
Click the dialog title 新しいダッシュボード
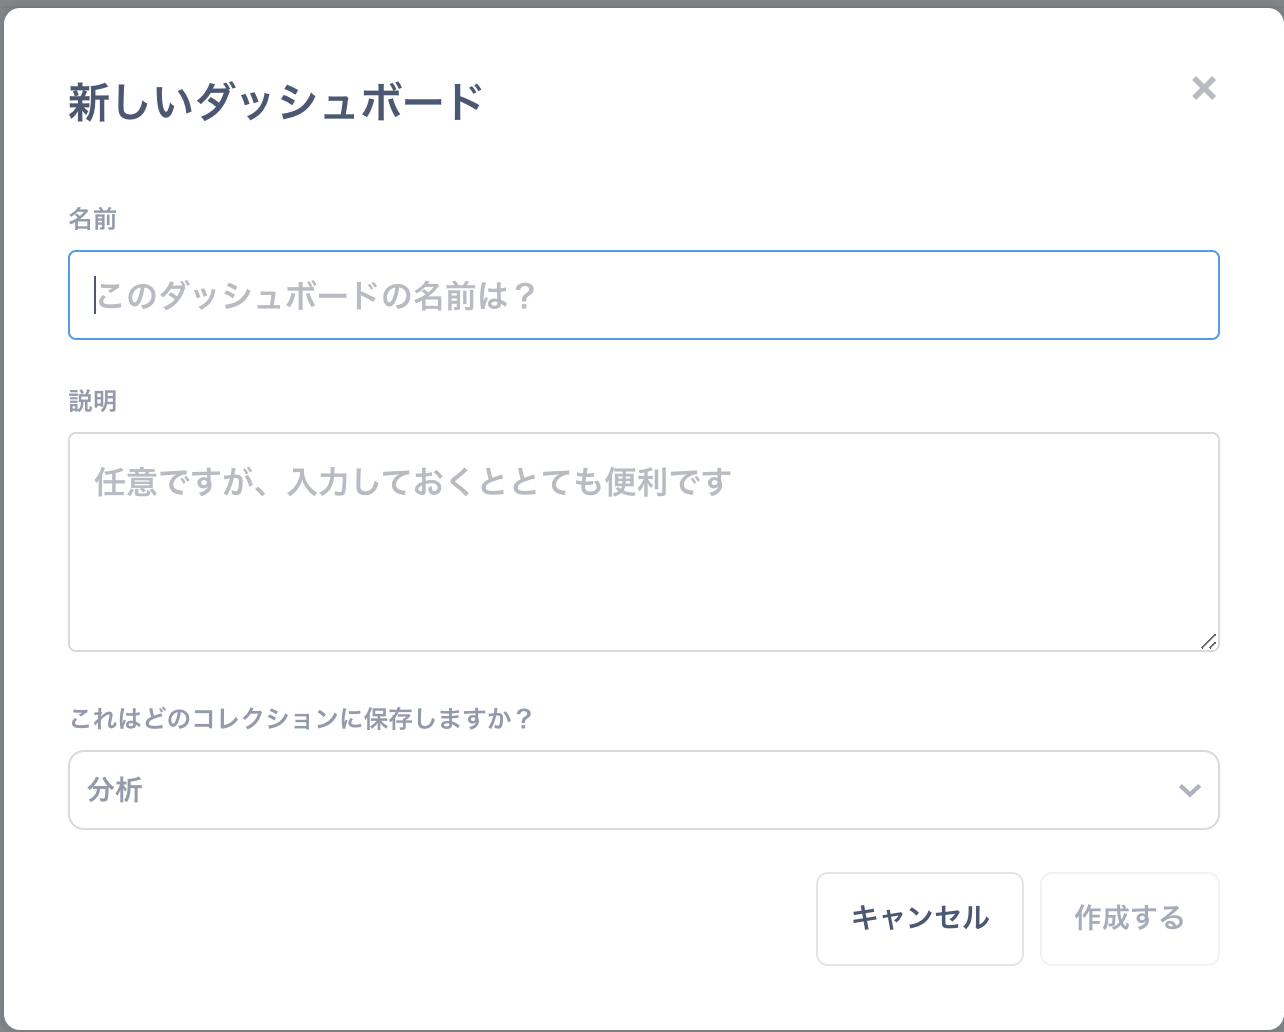click(273, 100)
